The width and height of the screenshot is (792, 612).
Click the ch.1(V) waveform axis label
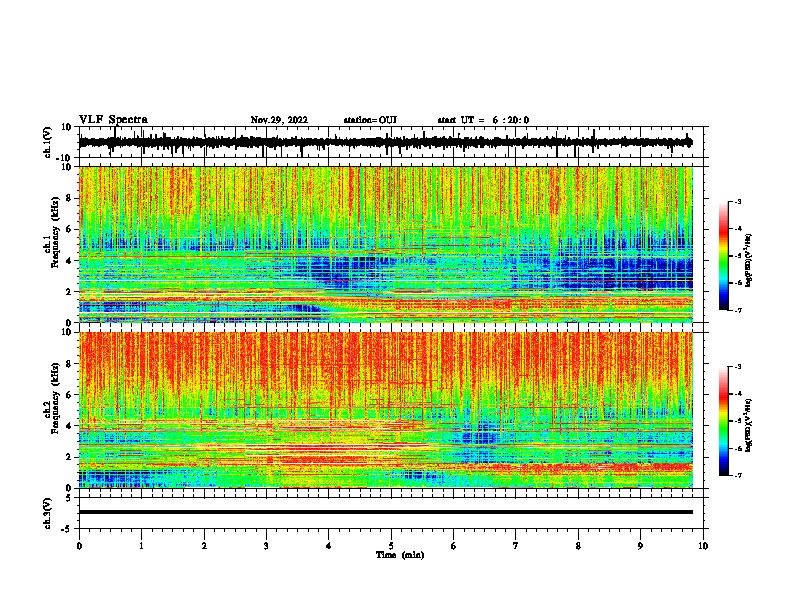tap(48, 142)
